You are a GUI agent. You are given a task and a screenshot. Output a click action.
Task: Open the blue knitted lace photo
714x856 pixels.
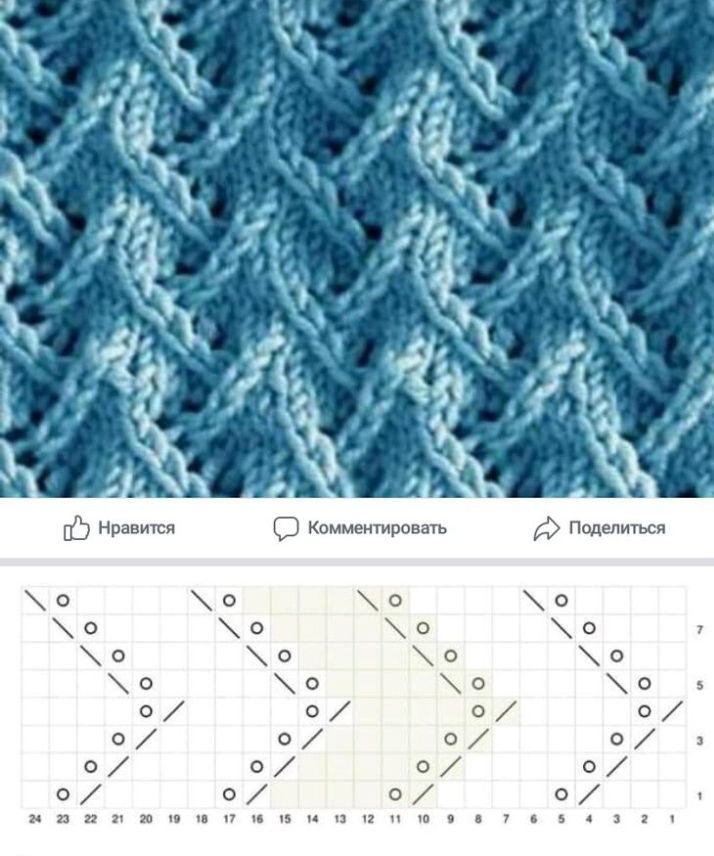(357, 248)
